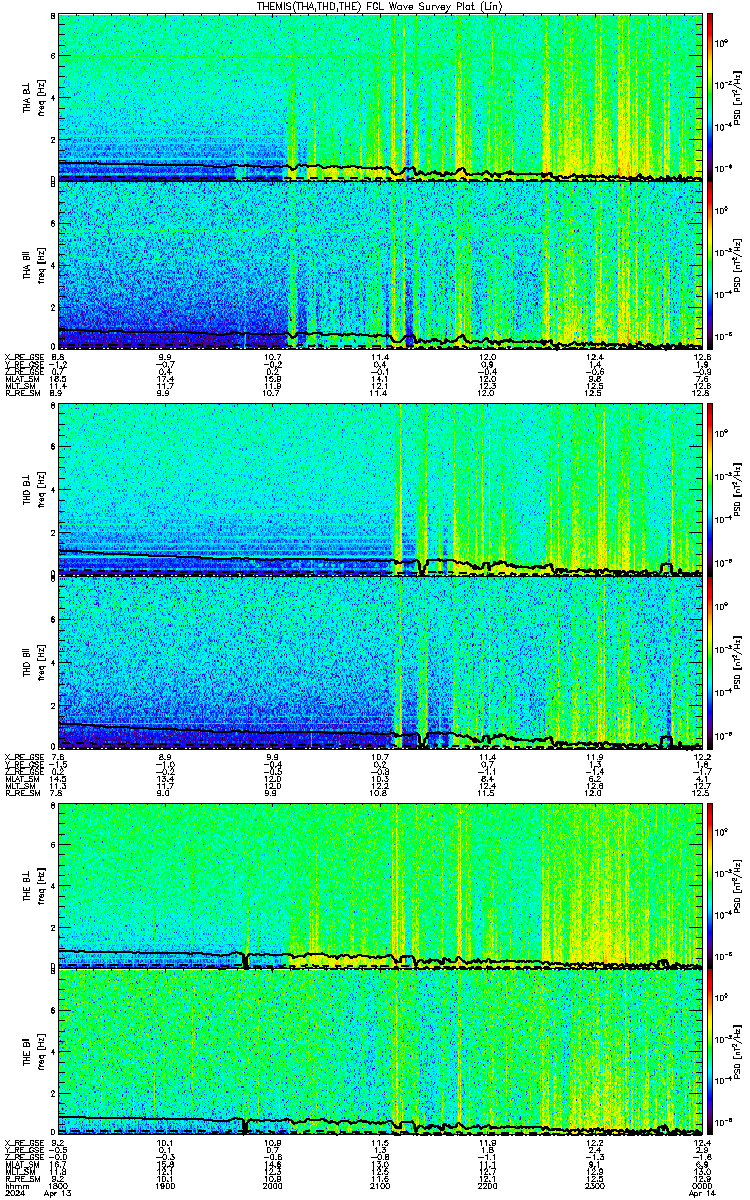Click inside the THA B-parallel spectrogram panel
This screenshot has height=1200, width=750.
click(x=381, y=264)
